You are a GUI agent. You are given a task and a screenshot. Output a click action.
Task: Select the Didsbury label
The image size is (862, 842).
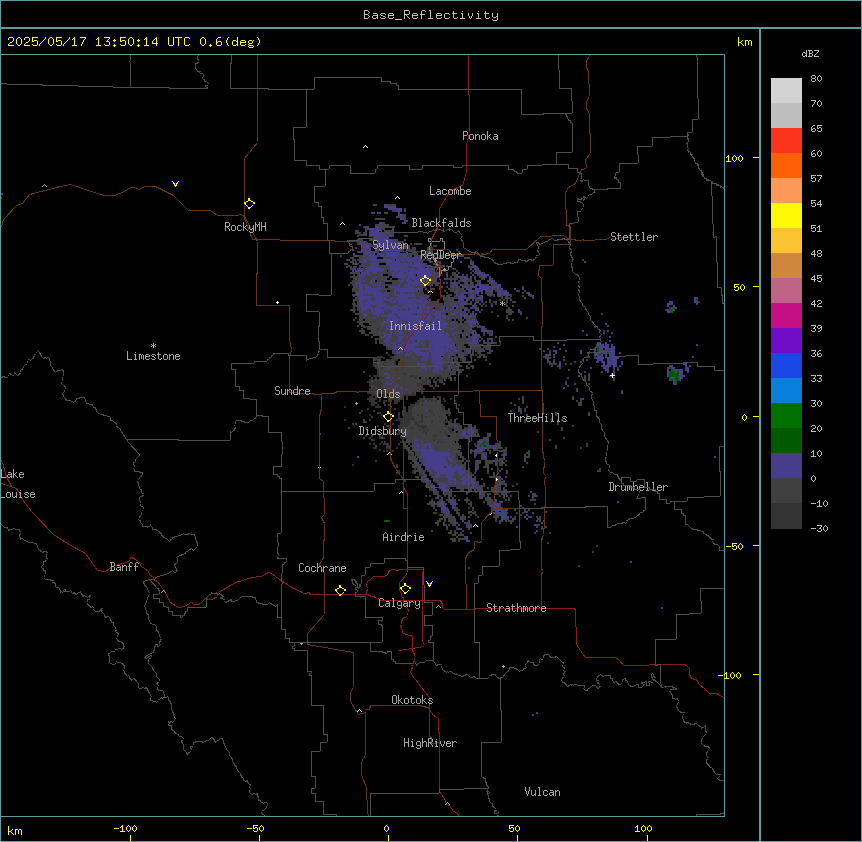382,431
